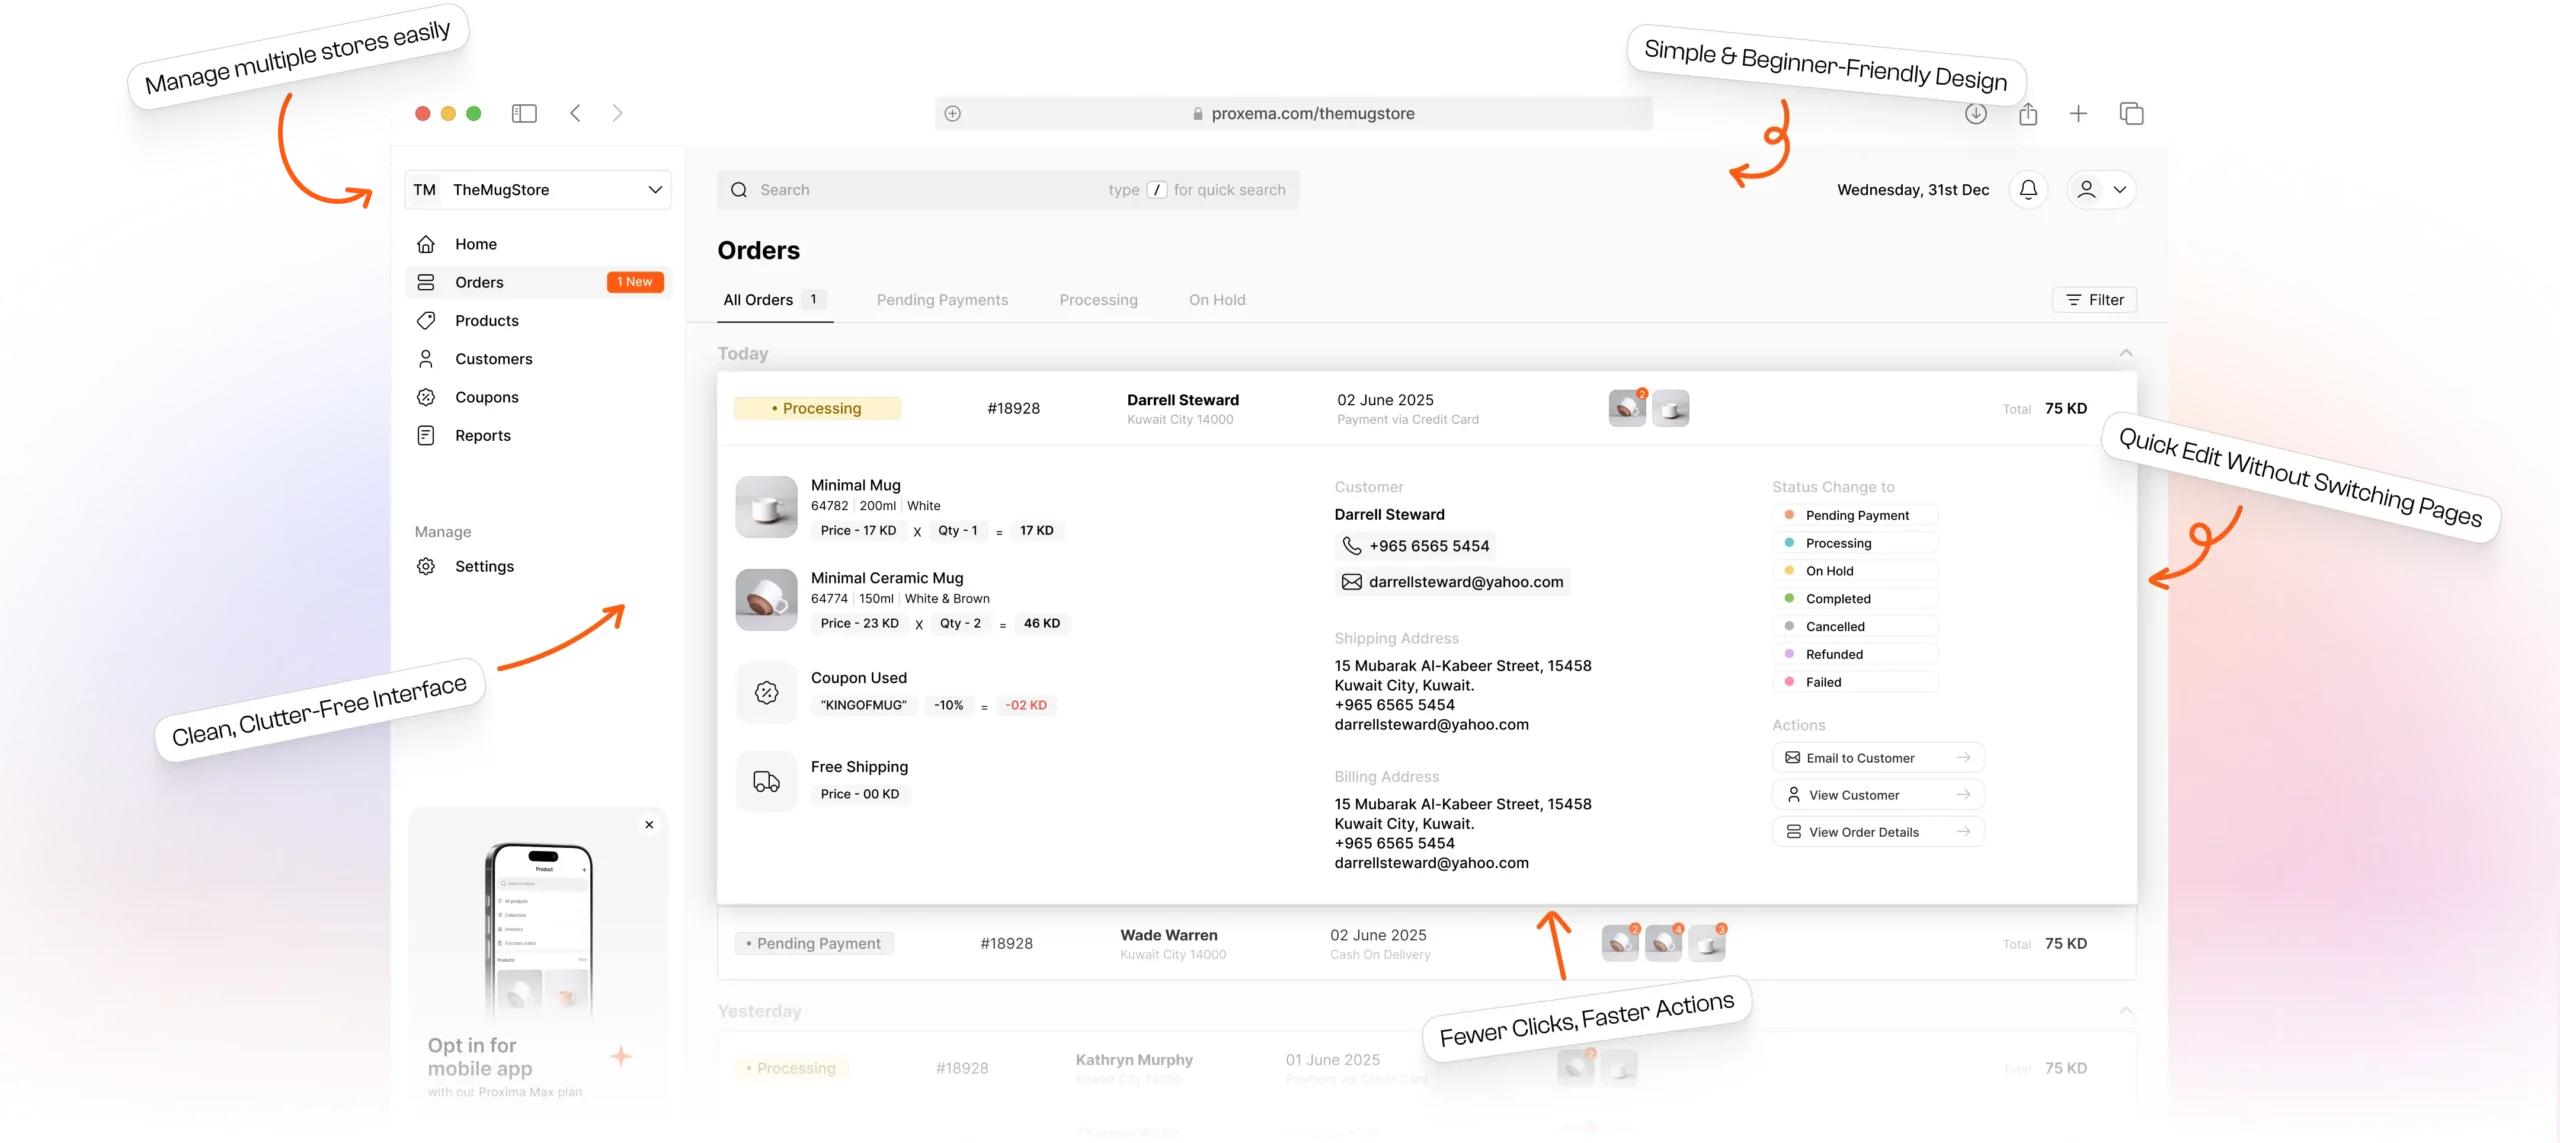Open the notifications bell

[2028, 190]
